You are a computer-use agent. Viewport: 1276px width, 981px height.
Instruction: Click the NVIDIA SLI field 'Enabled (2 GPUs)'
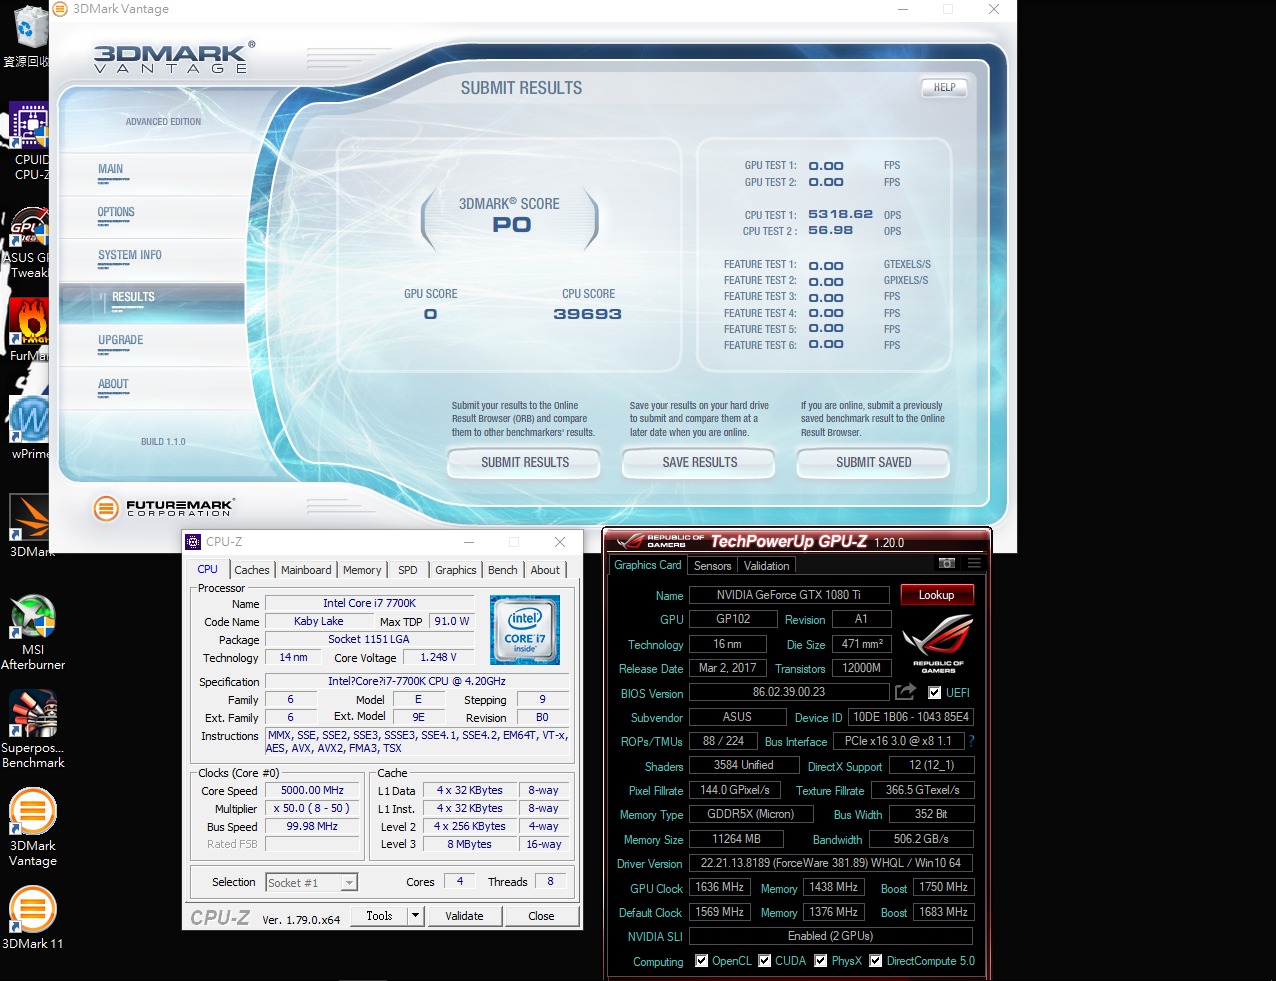[x=831, y=936]
